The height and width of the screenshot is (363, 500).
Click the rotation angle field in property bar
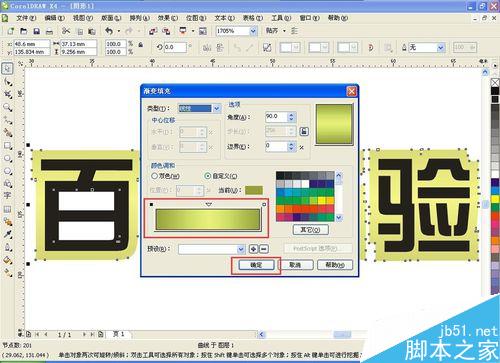pos(175,47)
